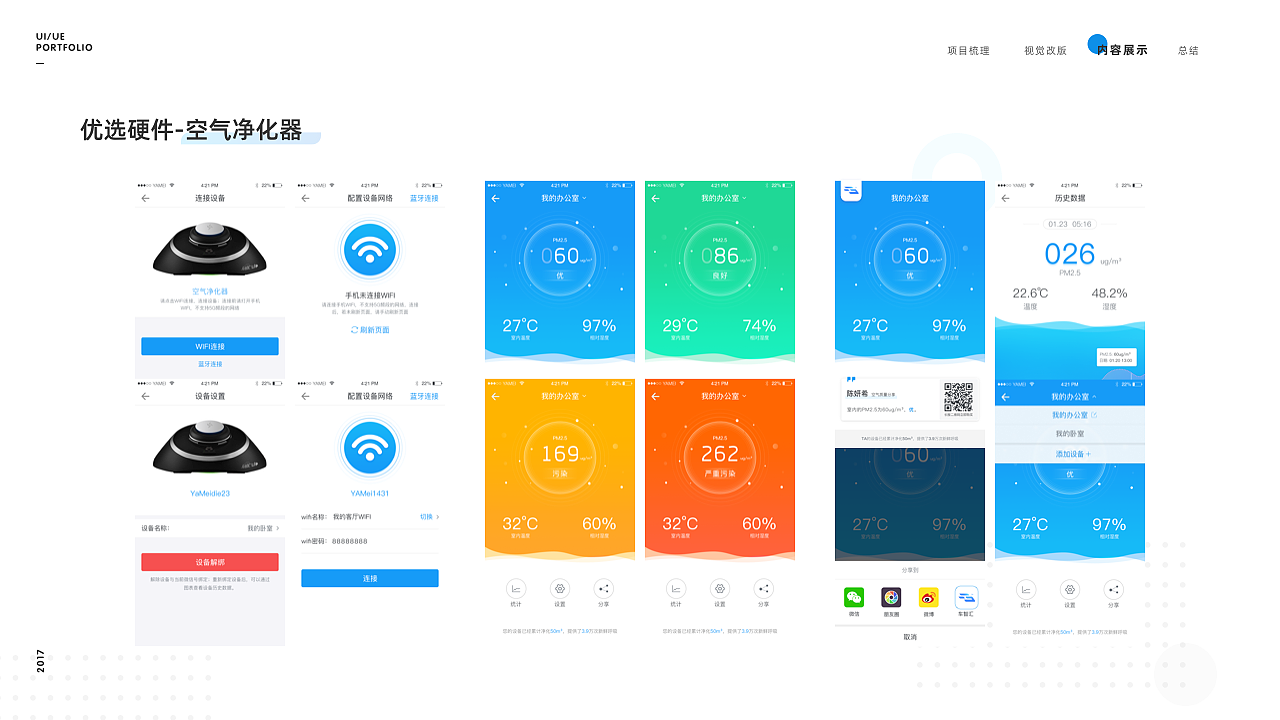Tap 分享 icon under device list screen
This screenshot has width=1280, height=720.
coord(1113,589)
